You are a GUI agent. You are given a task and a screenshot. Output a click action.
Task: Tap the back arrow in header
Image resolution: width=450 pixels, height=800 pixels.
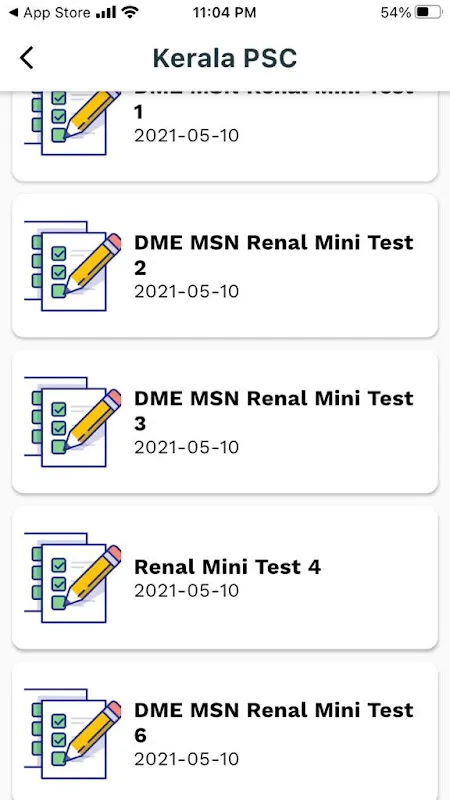point(27,58)
